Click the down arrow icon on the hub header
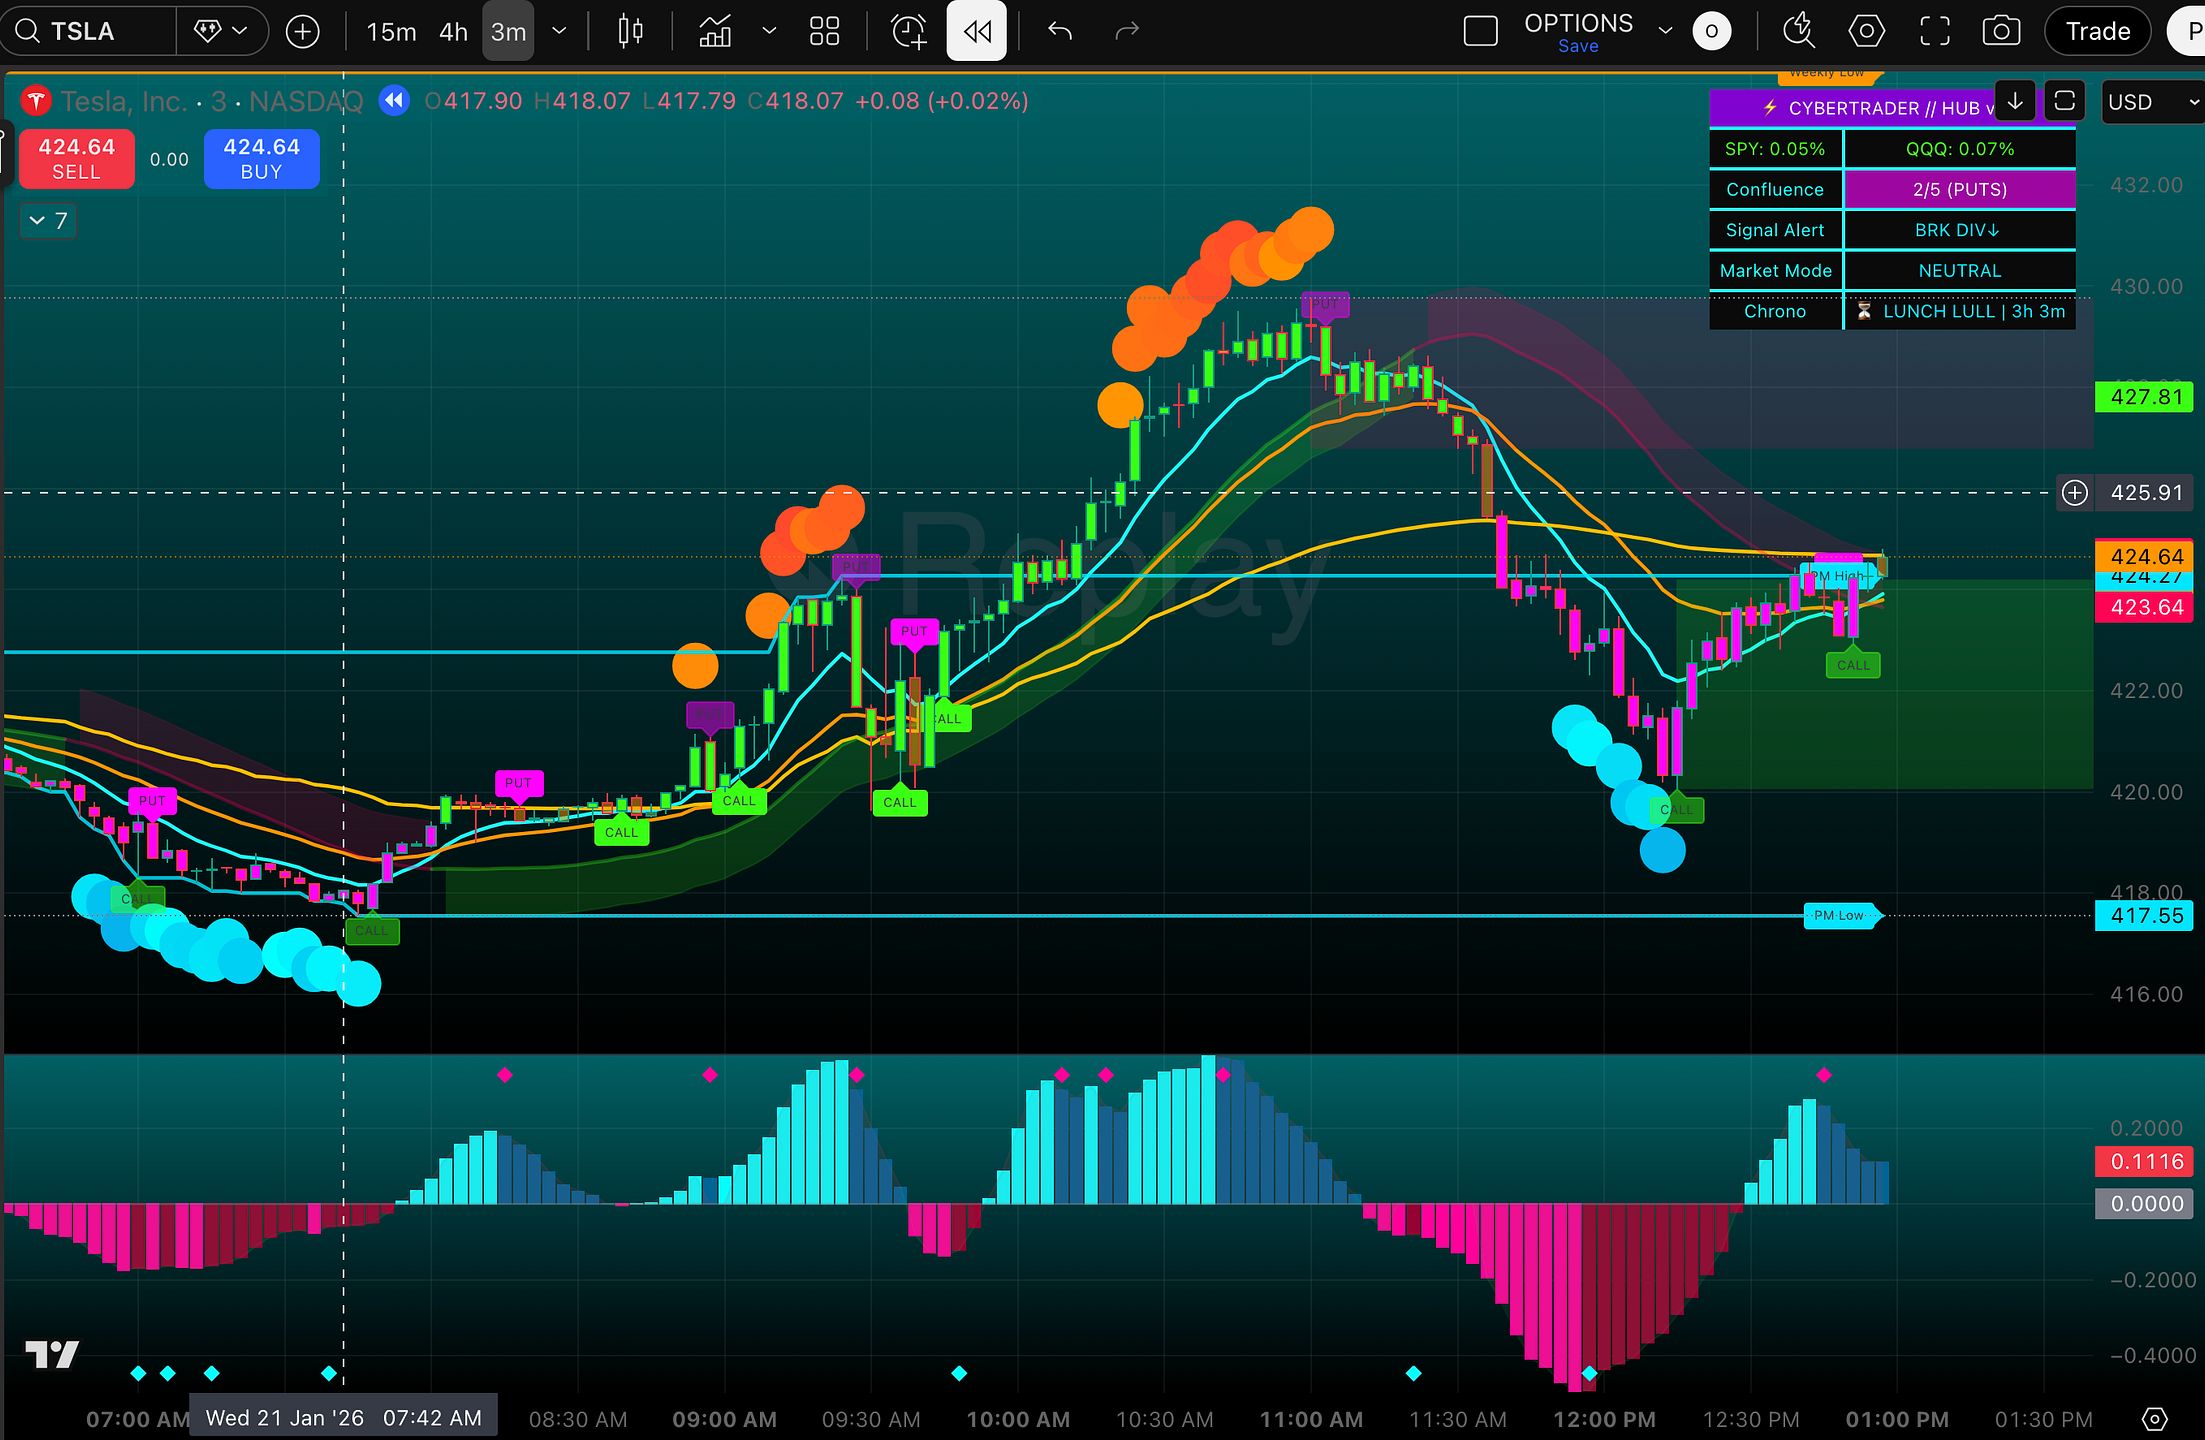Image resolution: width=2205 pixels, height=1440 pixels. (2015, 102)
